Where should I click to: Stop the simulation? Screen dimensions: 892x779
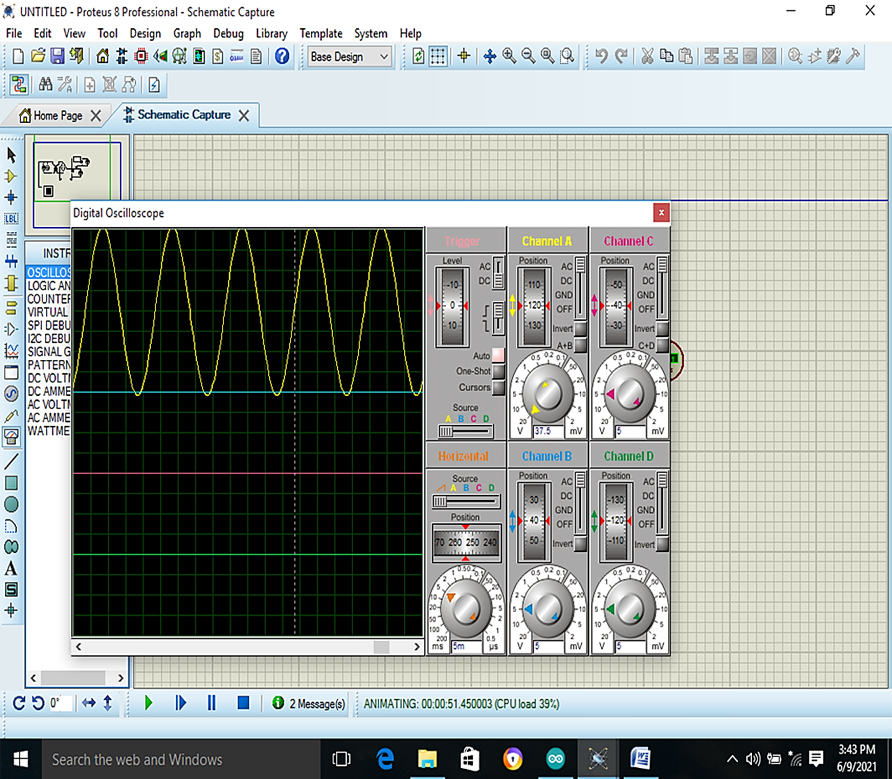243,703
